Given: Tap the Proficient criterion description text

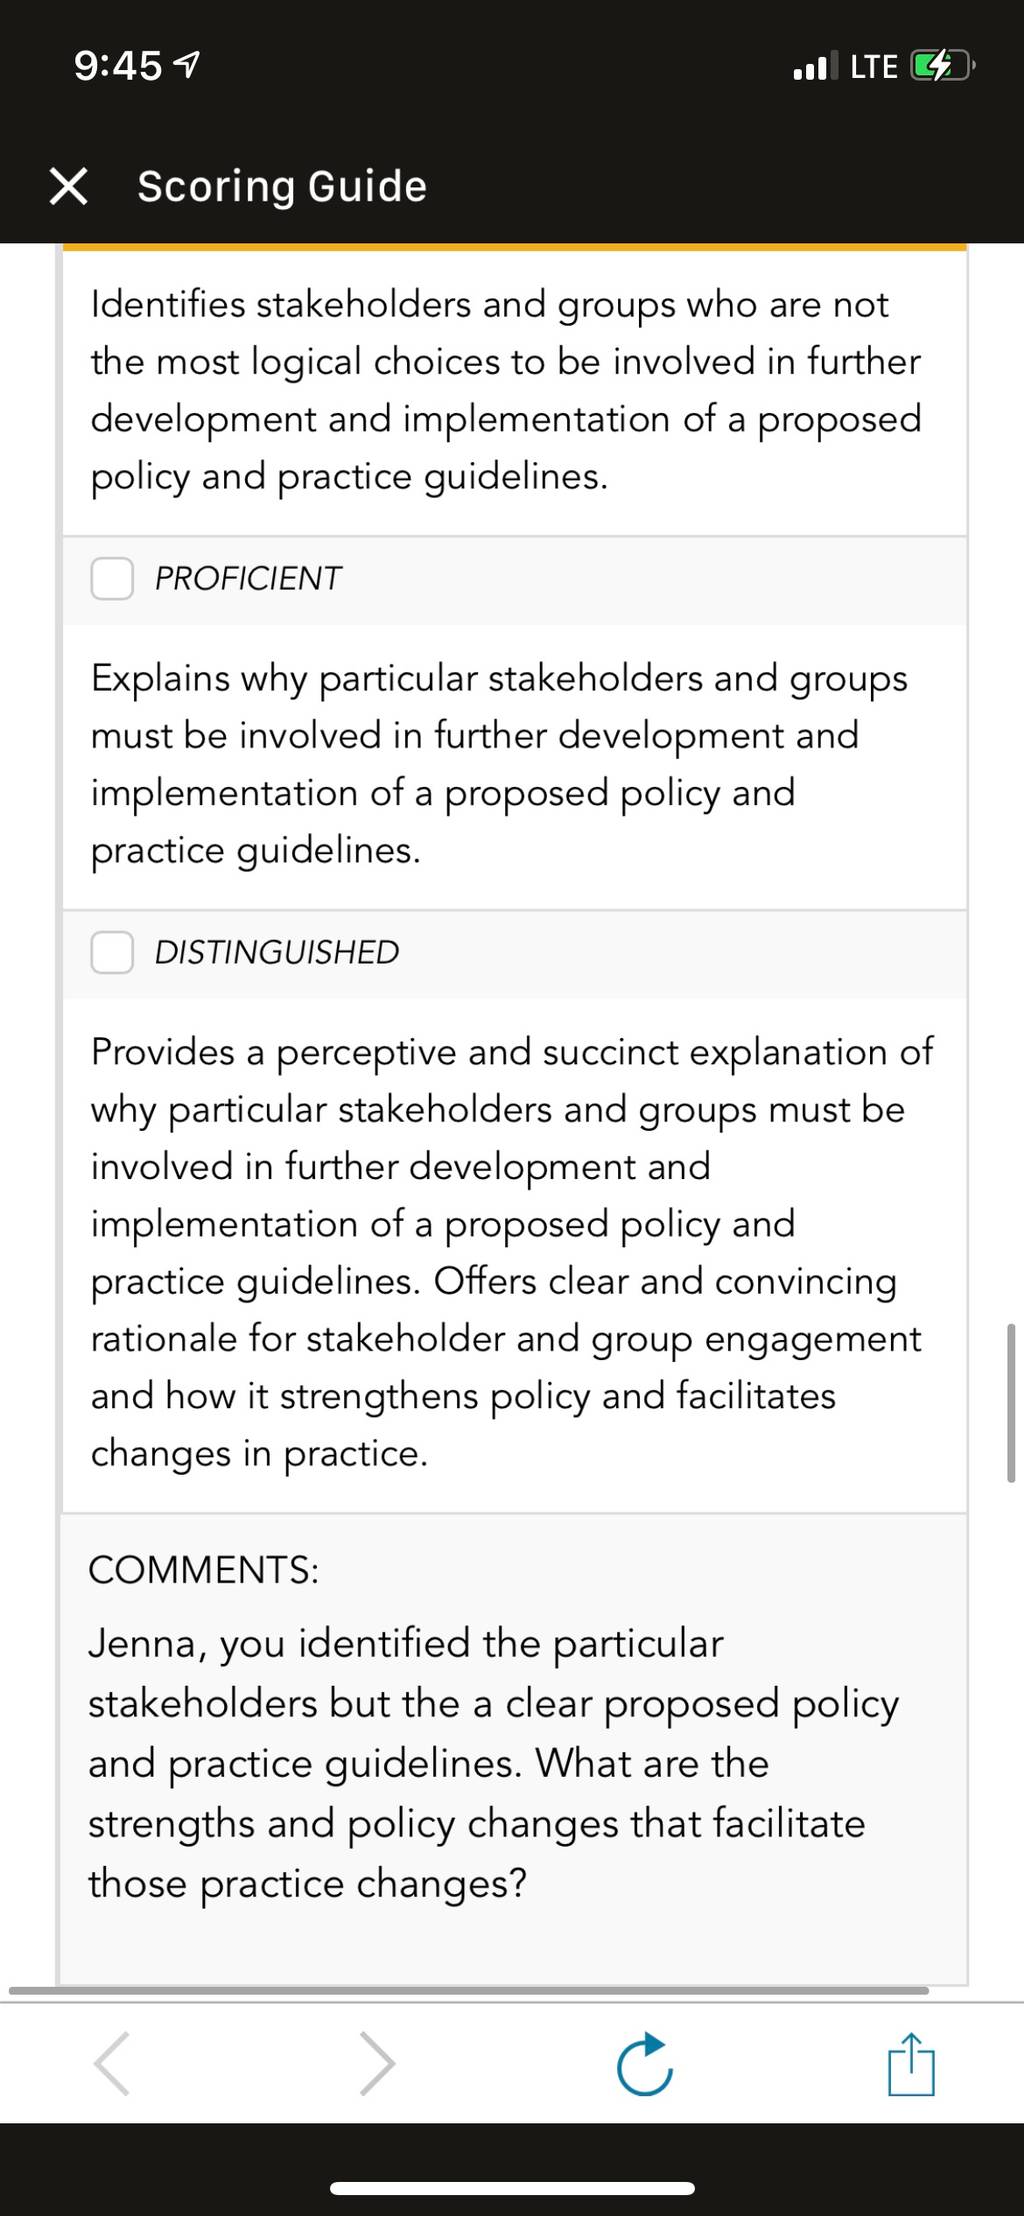Looking at the screenshot, I should pyautogui.click(x=499, y=764).
